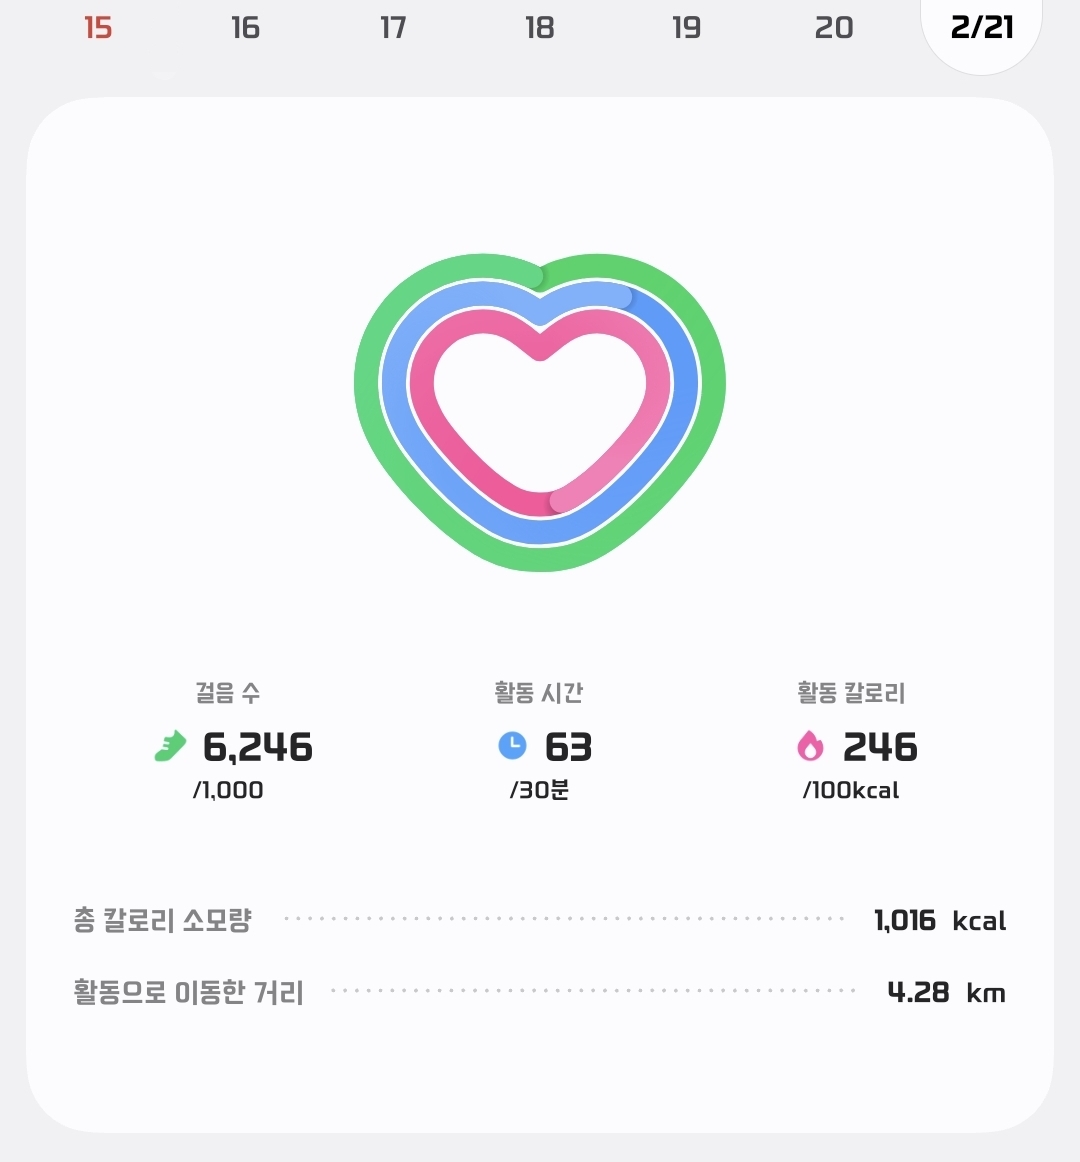The height and width of the screenshot is (1162, 1080).
Task: Go to day 18
Action: tap(540, 28)
